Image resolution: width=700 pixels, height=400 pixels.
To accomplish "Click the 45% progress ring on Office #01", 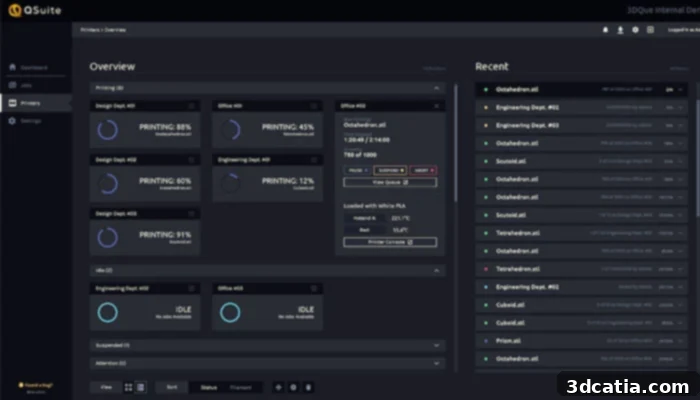I will click(230, 130).
